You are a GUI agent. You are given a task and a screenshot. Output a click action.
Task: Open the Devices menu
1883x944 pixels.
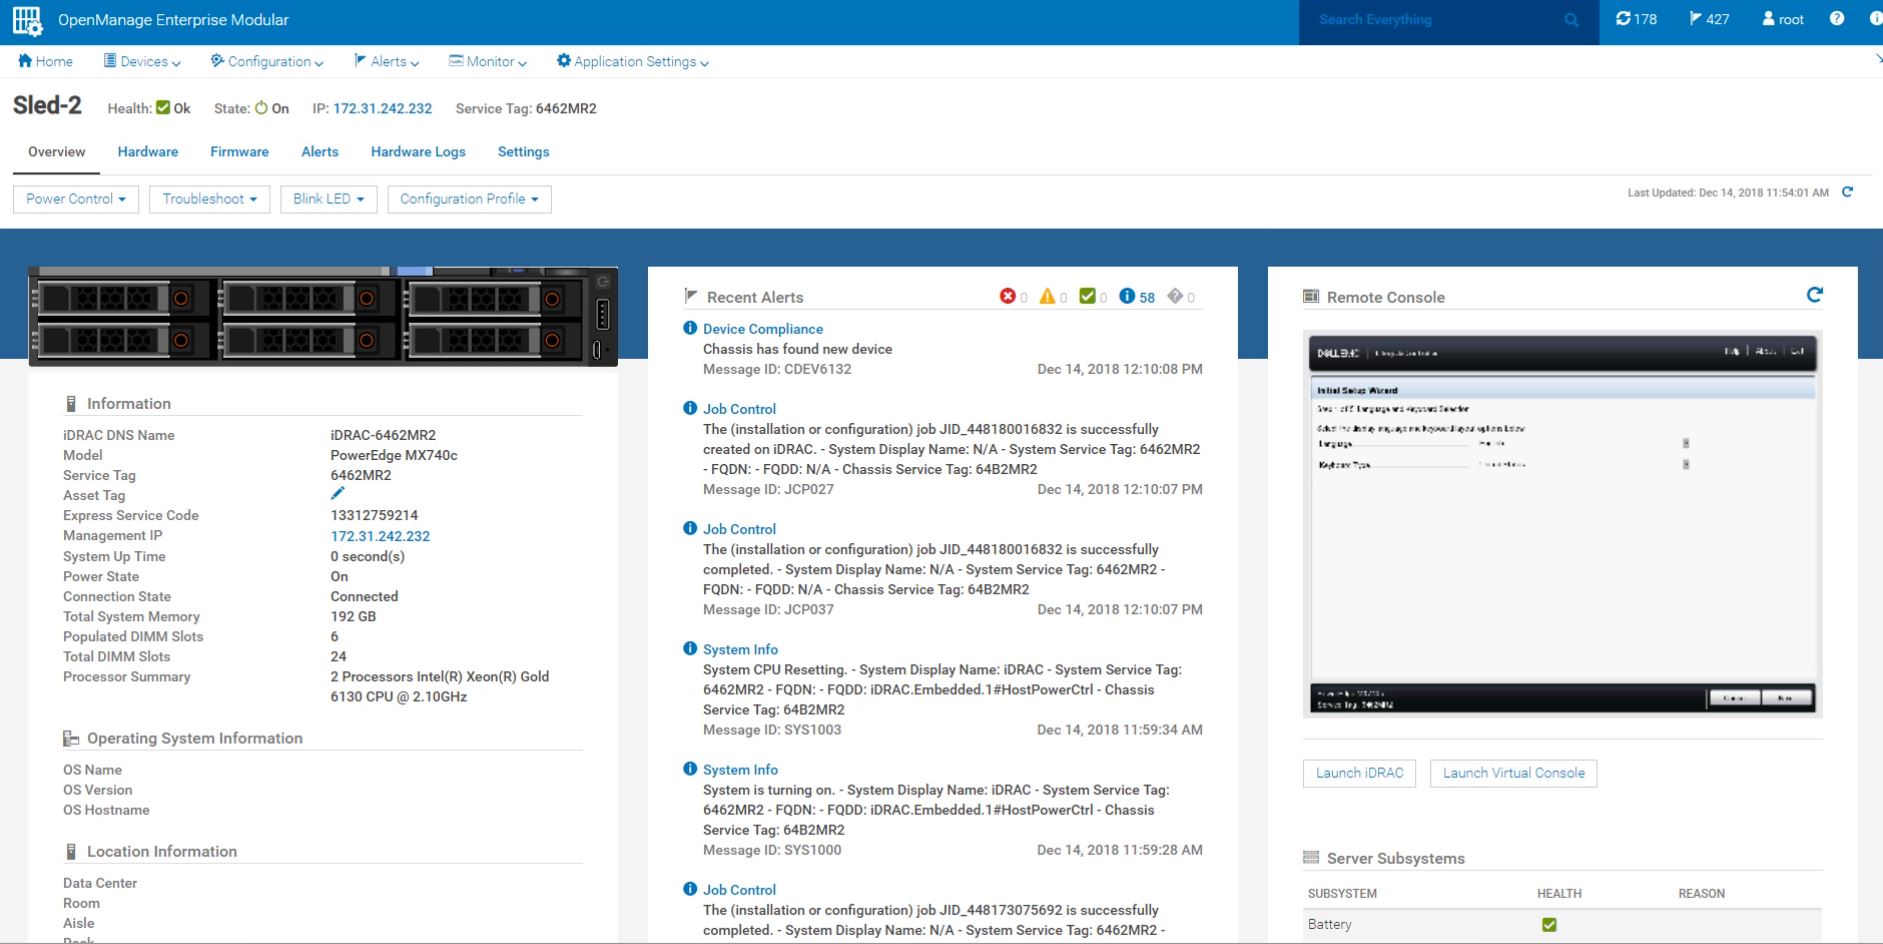click(x=142, y=61)
